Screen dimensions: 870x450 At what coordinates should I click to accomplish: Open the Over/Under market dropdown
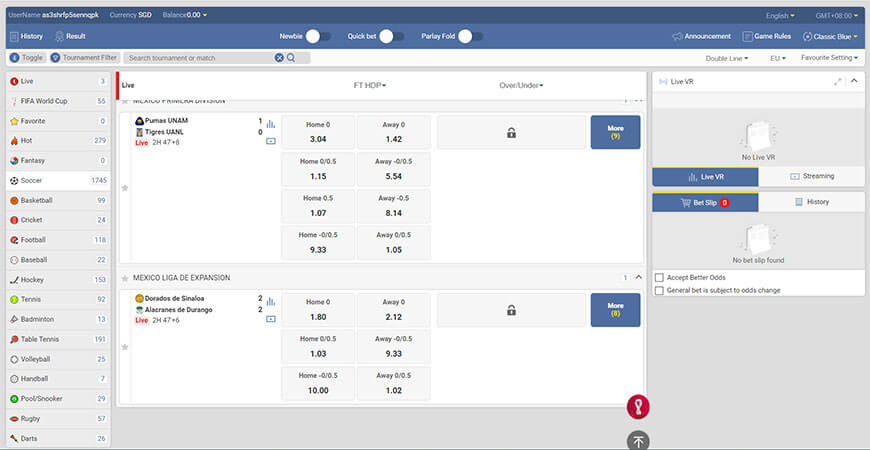point(521,85)
